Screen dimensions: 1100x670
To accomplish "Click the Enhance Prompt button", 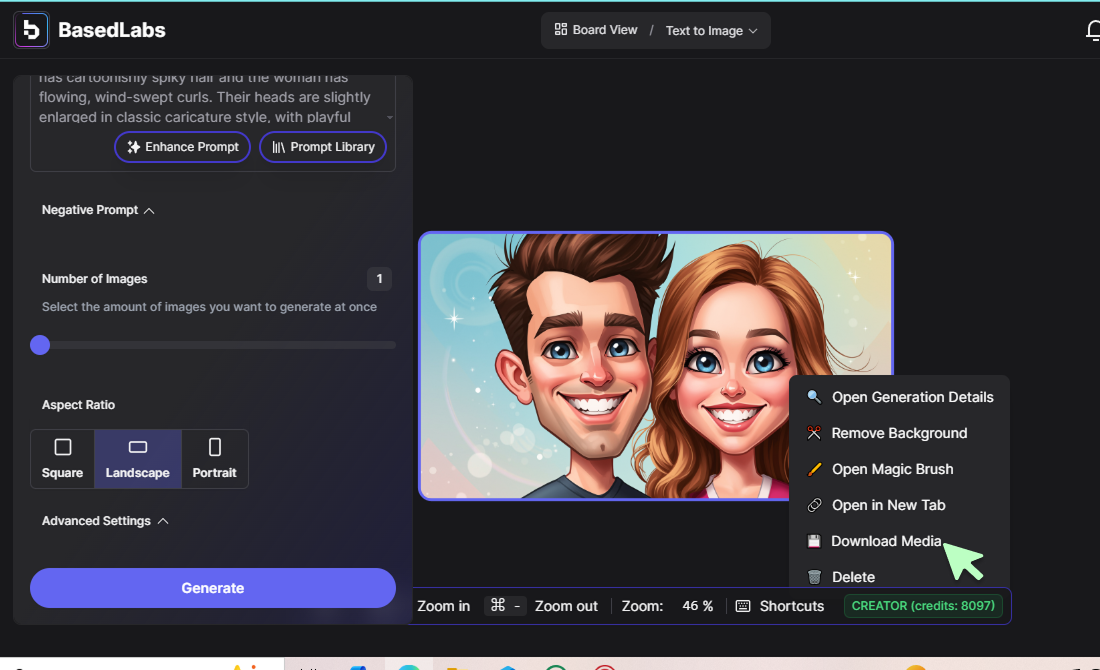I will 182,147.
